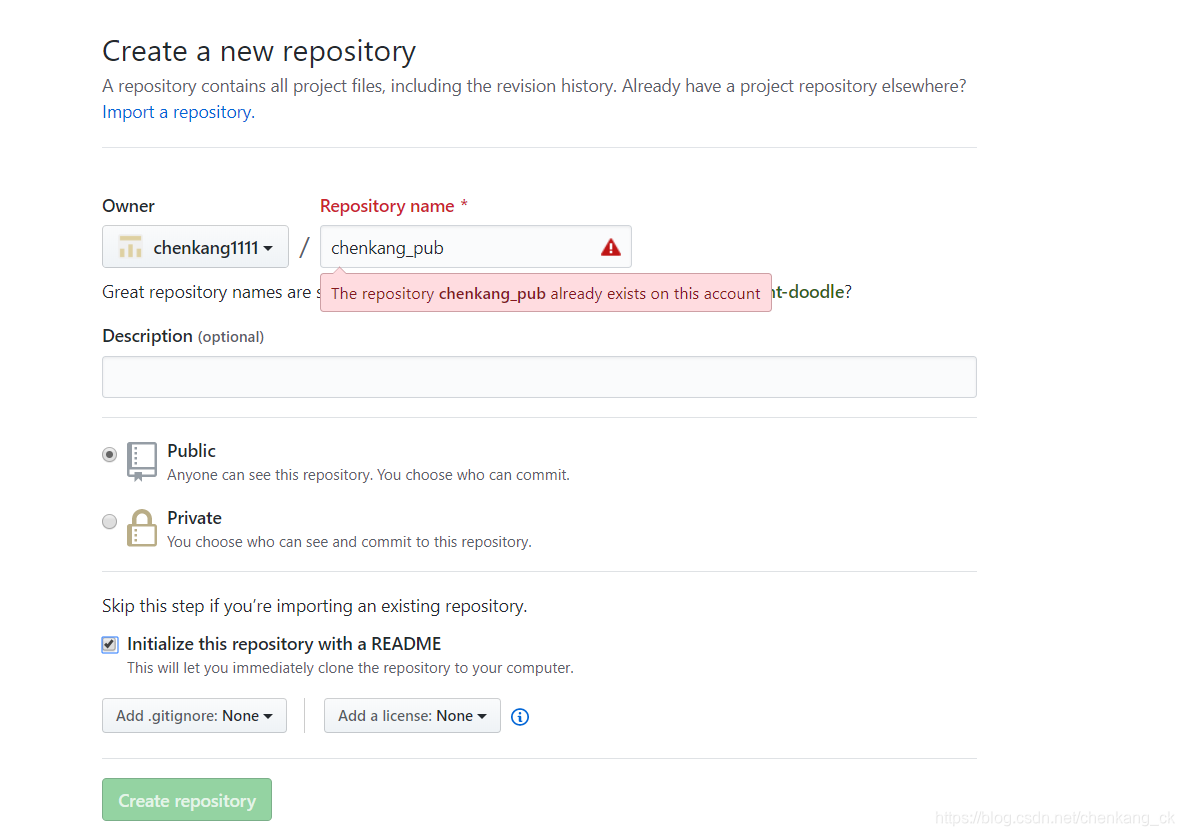This screenshot has width=1184, height=836.
Task: Click You choose who can see and commit text
Action: (349, 541)
